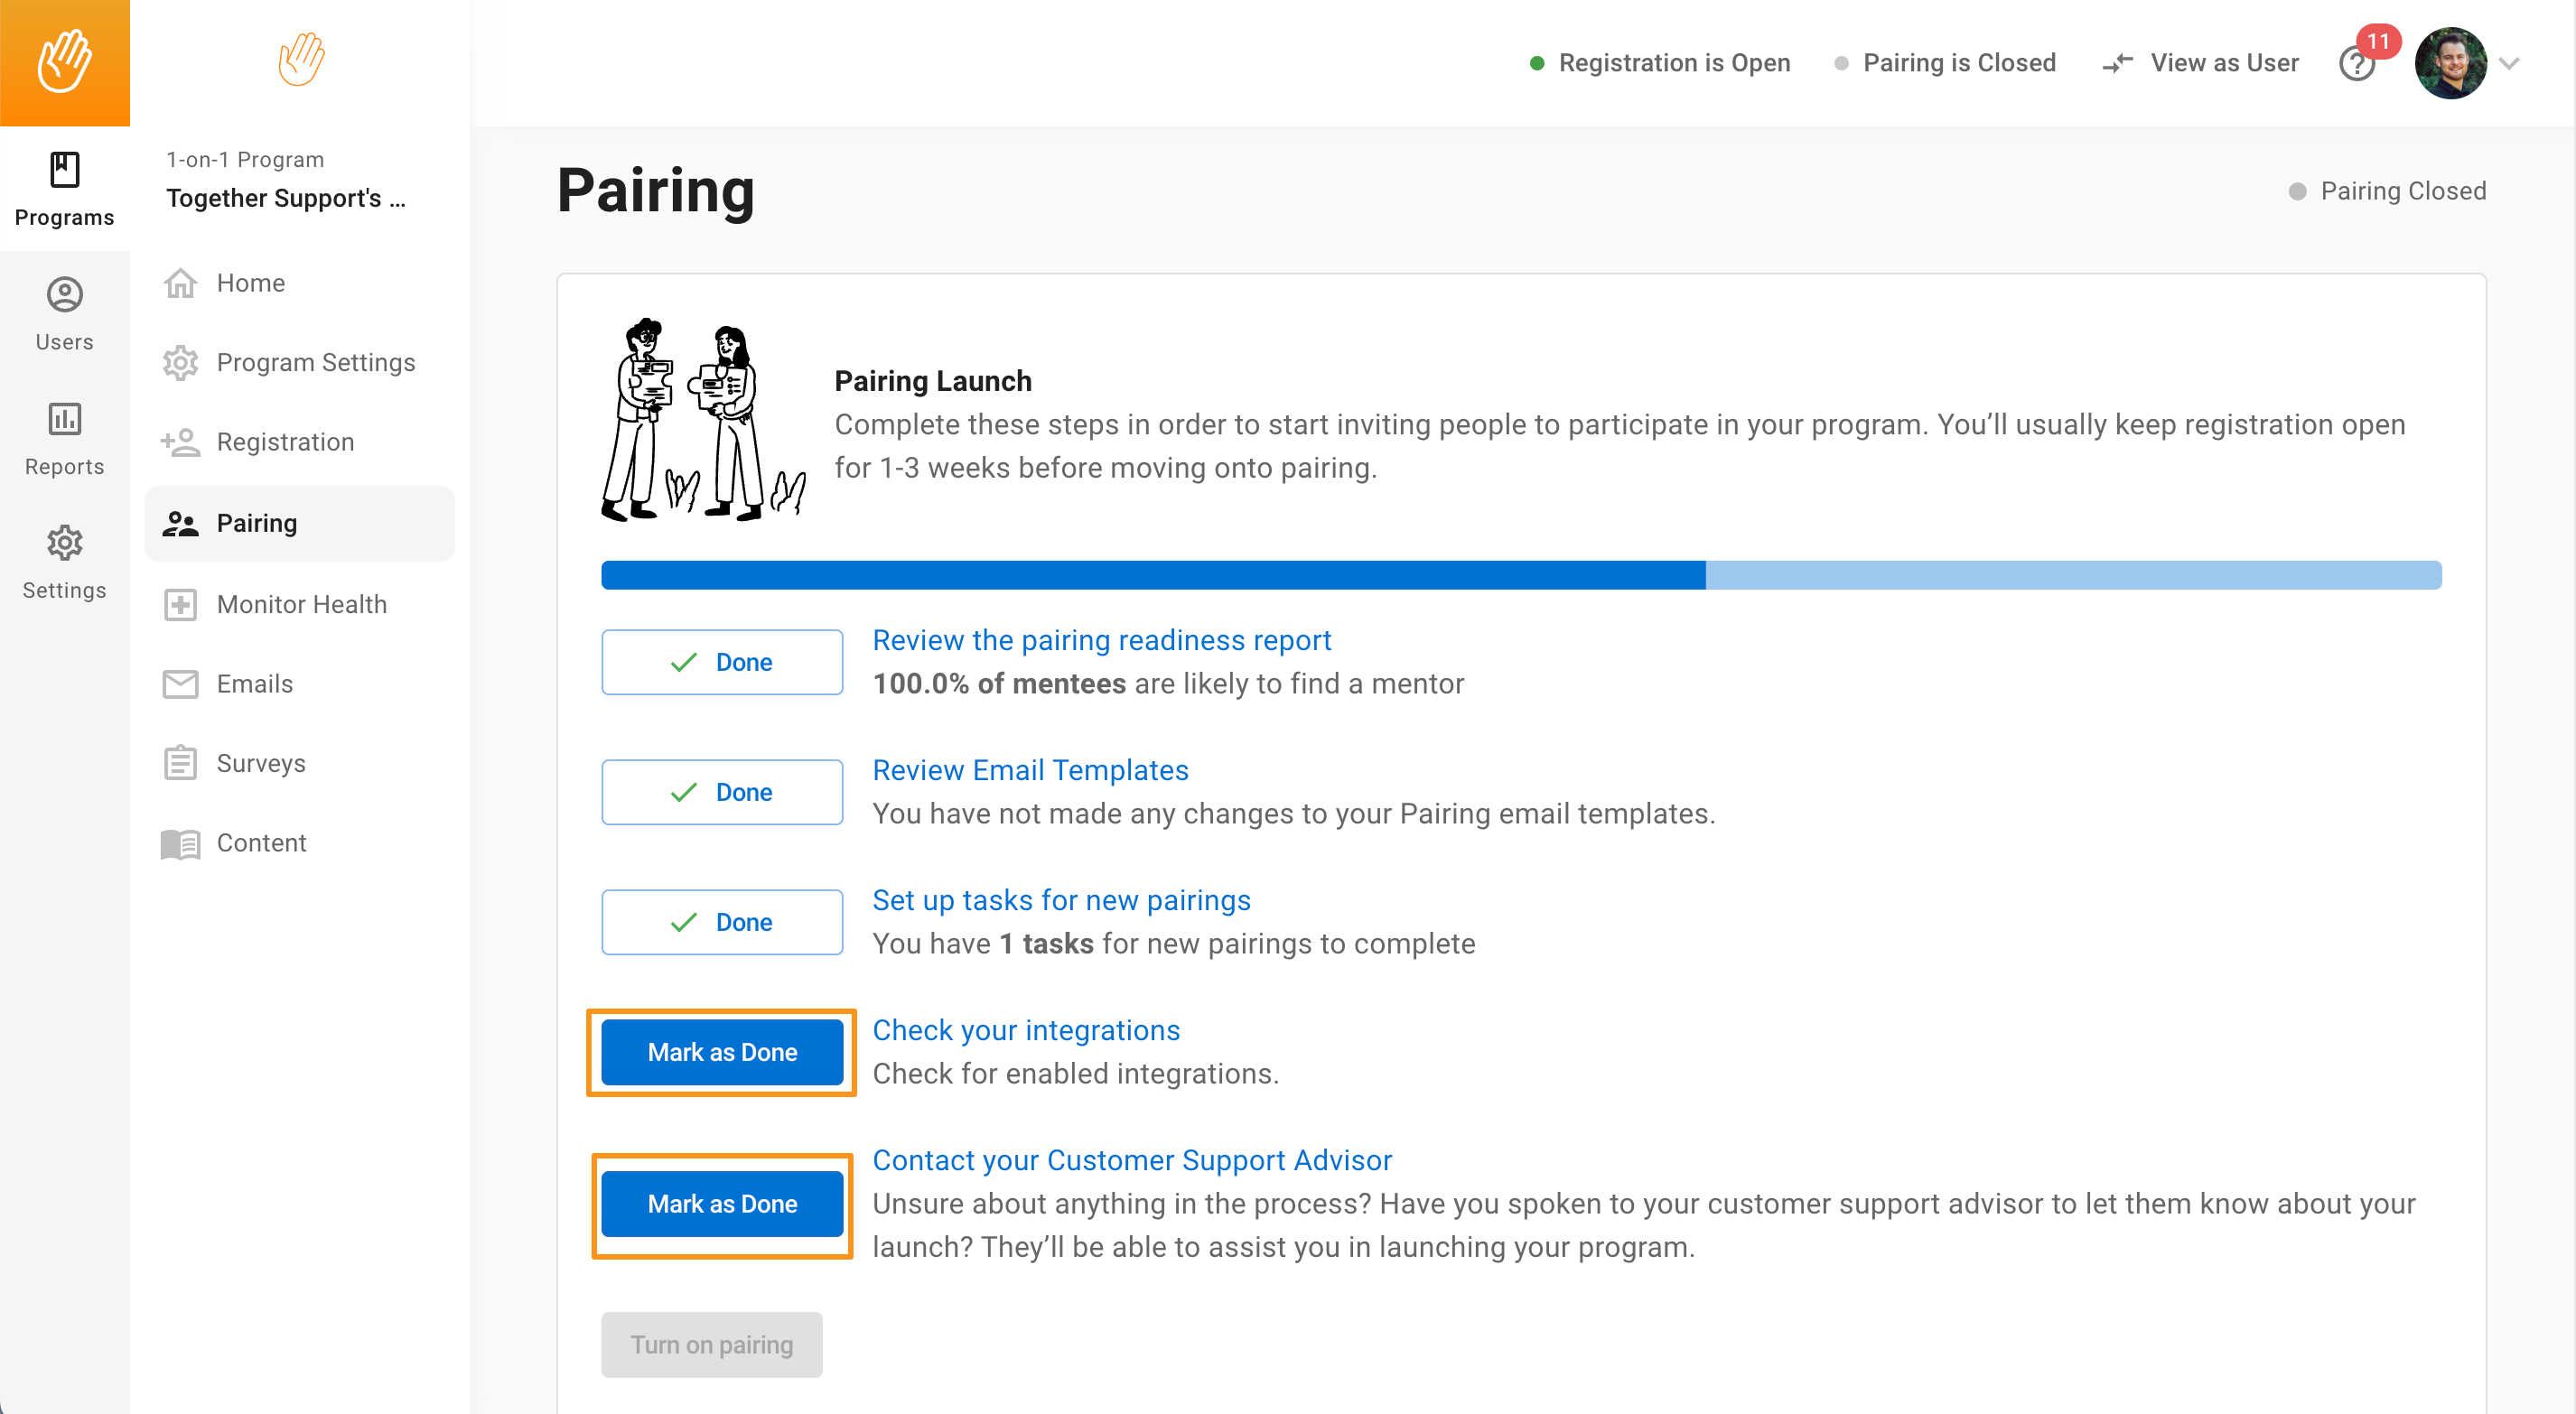
Task: Click 'Check for enabled integrations.' text
Action: pyautogui.click(x=1075, y=1073)
